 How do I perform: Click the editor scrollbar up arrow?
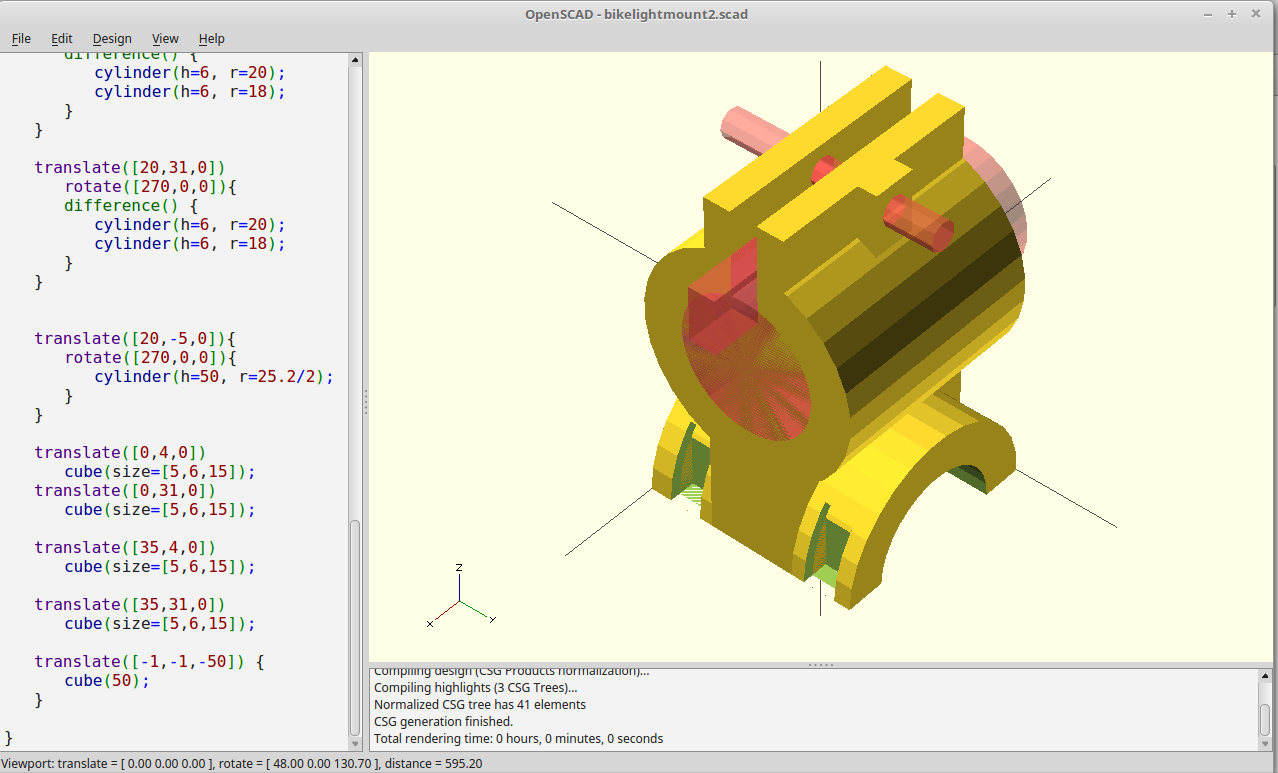355,58
